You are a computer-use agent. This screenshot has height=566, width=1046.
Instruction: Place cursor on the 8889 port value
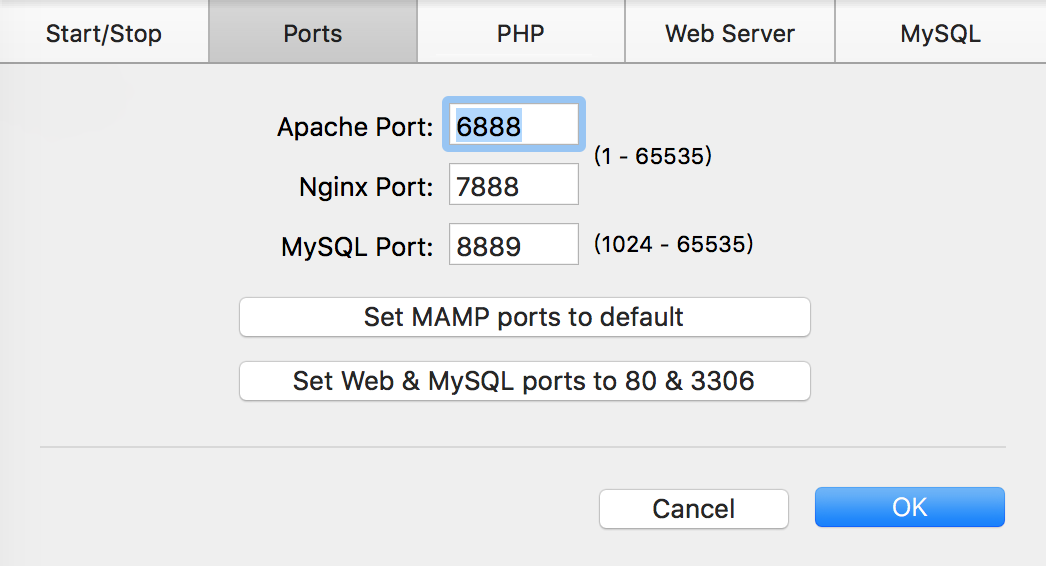pos(489,246)
